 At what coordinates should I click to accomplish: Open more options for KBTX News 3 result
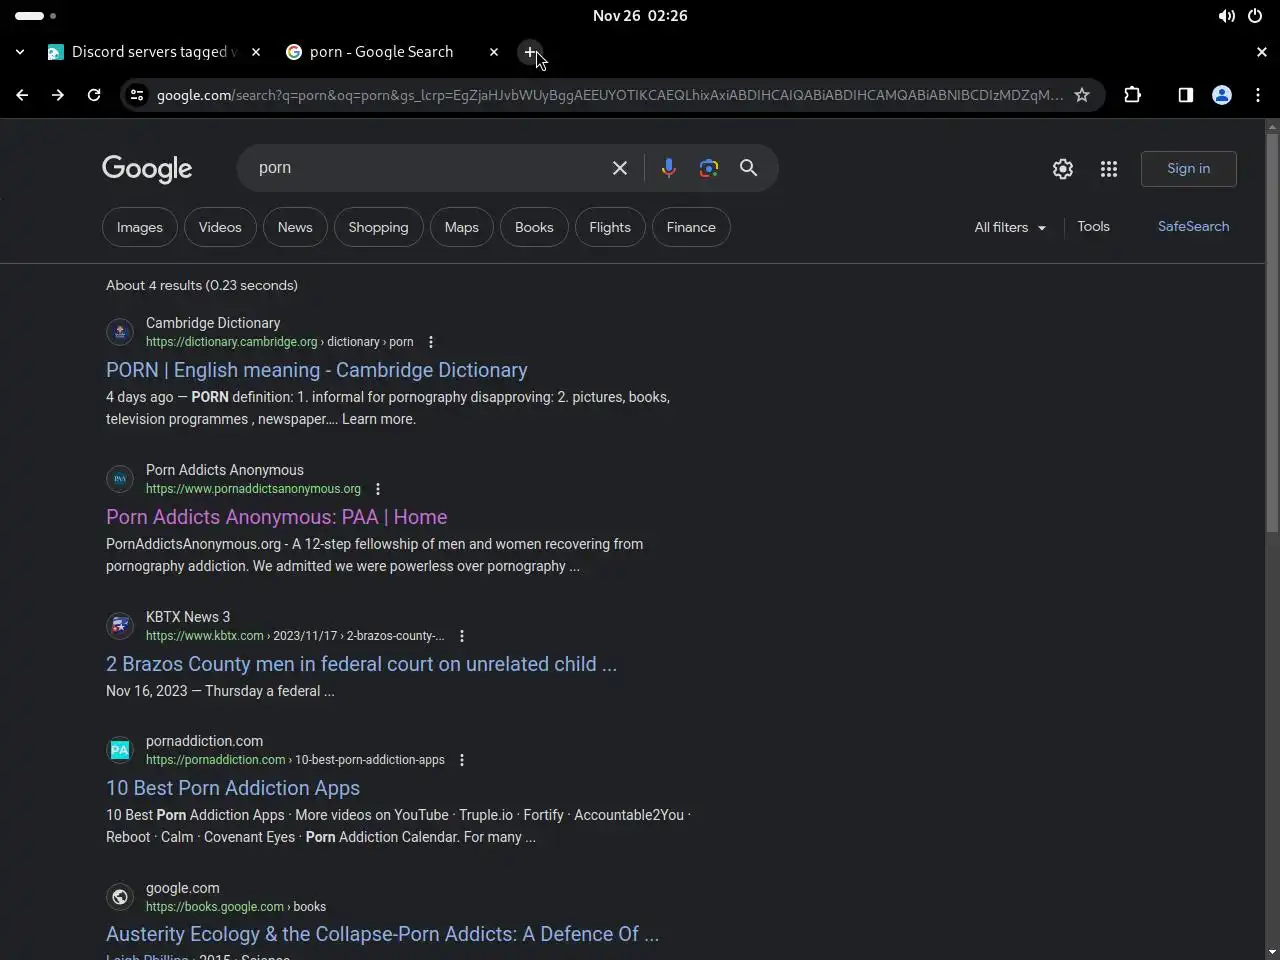pyautogui.click(x=462, y=636)
